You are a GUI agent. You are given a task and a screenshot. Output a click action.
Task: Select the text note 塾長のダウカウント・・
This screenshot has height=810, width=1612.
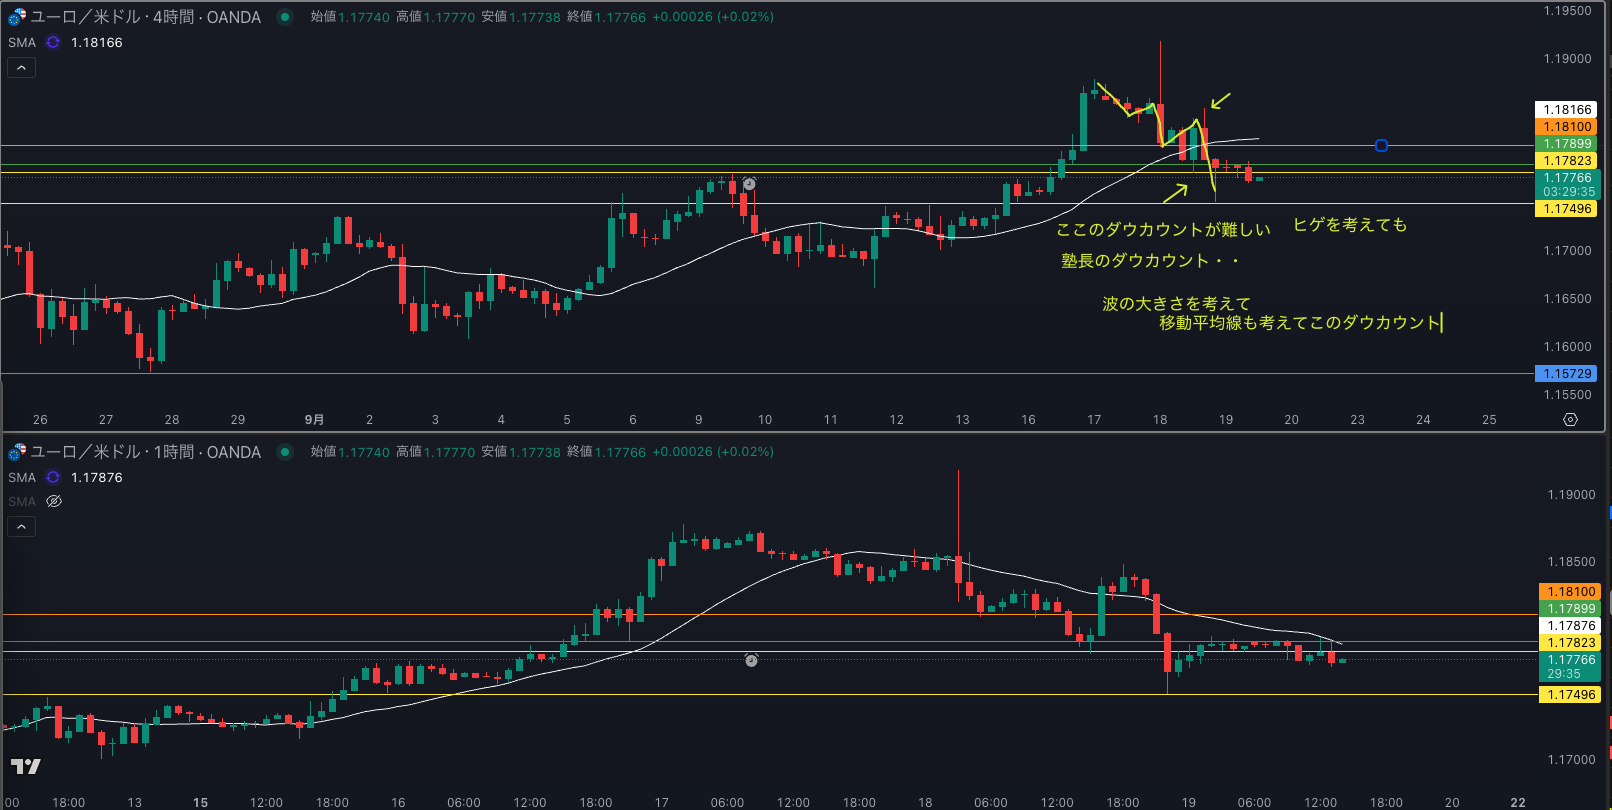[1151, 261]
